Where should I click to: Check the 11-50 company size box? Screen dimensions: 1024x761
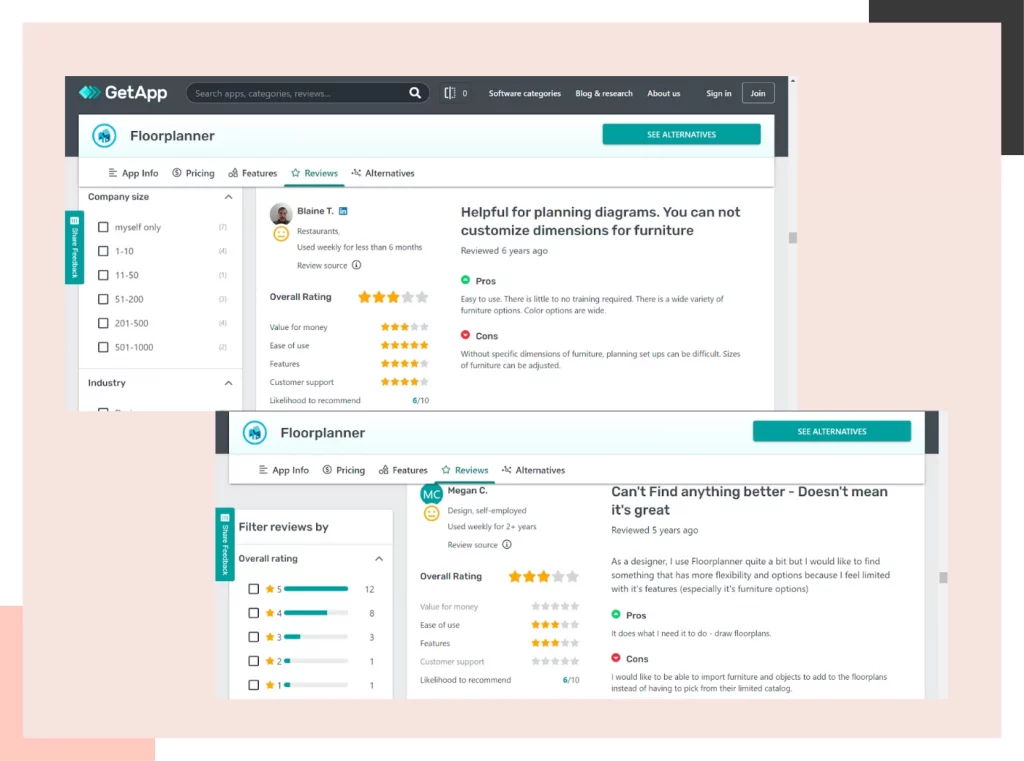pos(103,275)
